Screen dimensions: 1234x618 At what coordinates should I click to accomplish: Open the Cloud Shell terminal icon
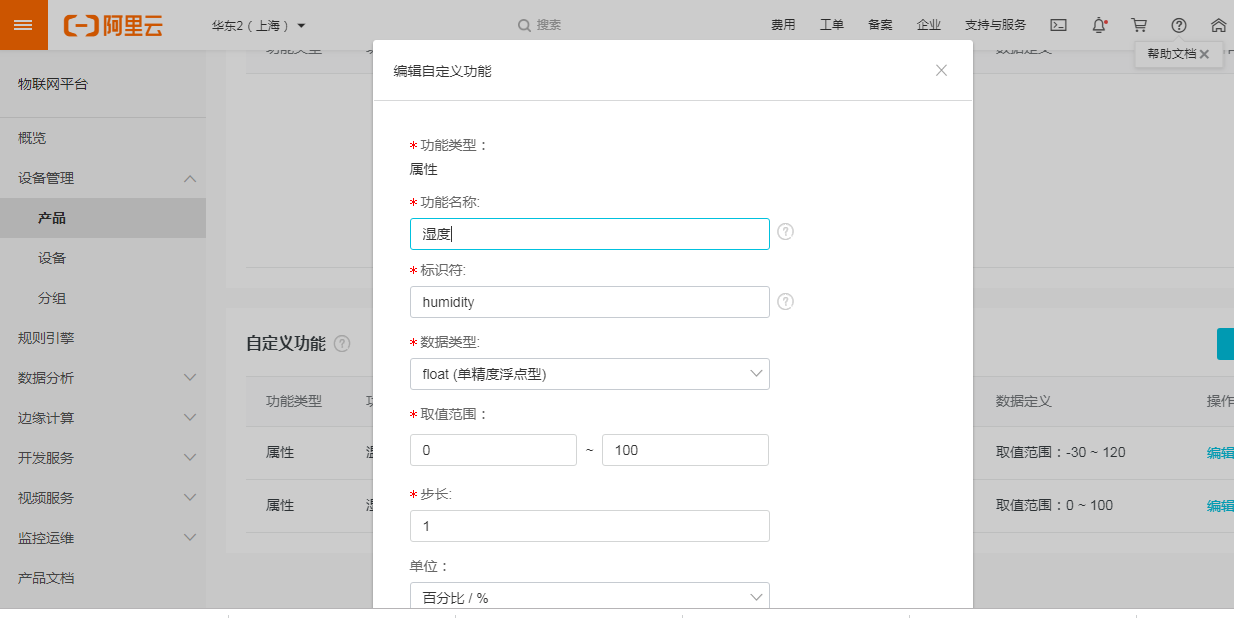tap(1058, 25)
